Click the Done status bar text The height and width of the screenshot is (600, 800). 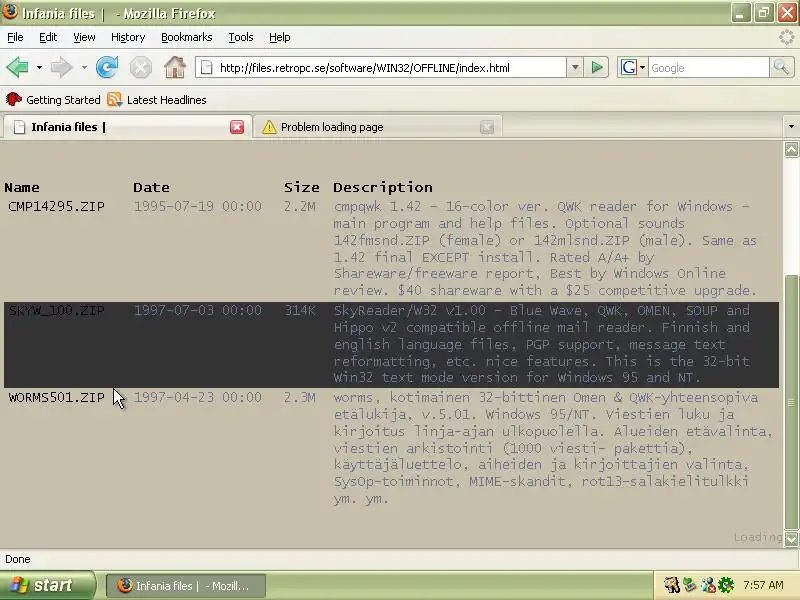18,559
